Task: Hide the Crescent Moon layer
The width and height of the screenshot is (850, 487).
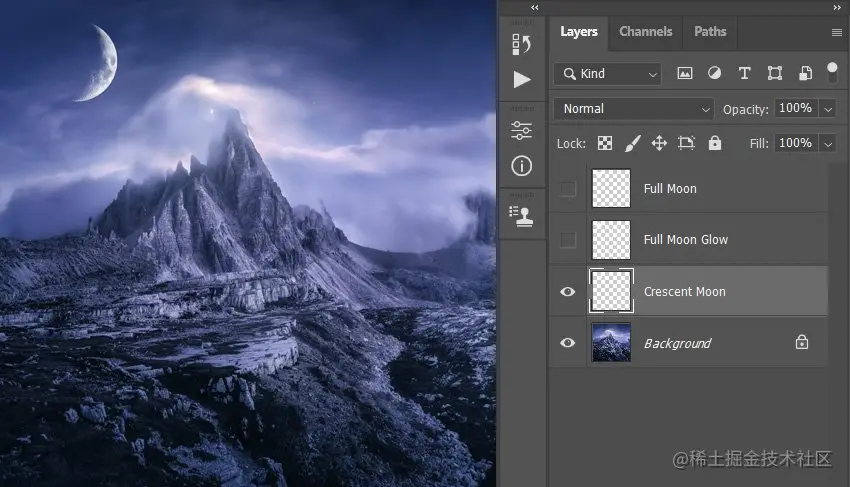Action: (x=568, y=292)
